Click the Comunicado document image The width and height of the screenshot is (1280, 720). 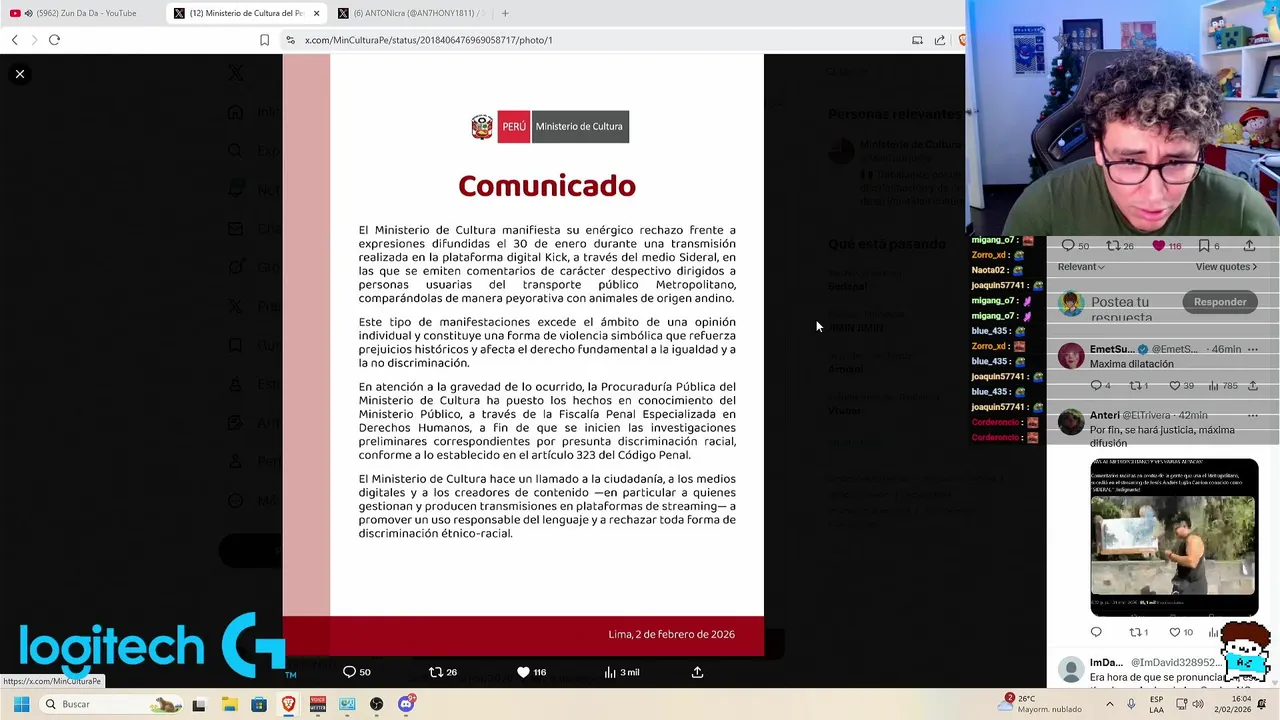tap(523, 355)
